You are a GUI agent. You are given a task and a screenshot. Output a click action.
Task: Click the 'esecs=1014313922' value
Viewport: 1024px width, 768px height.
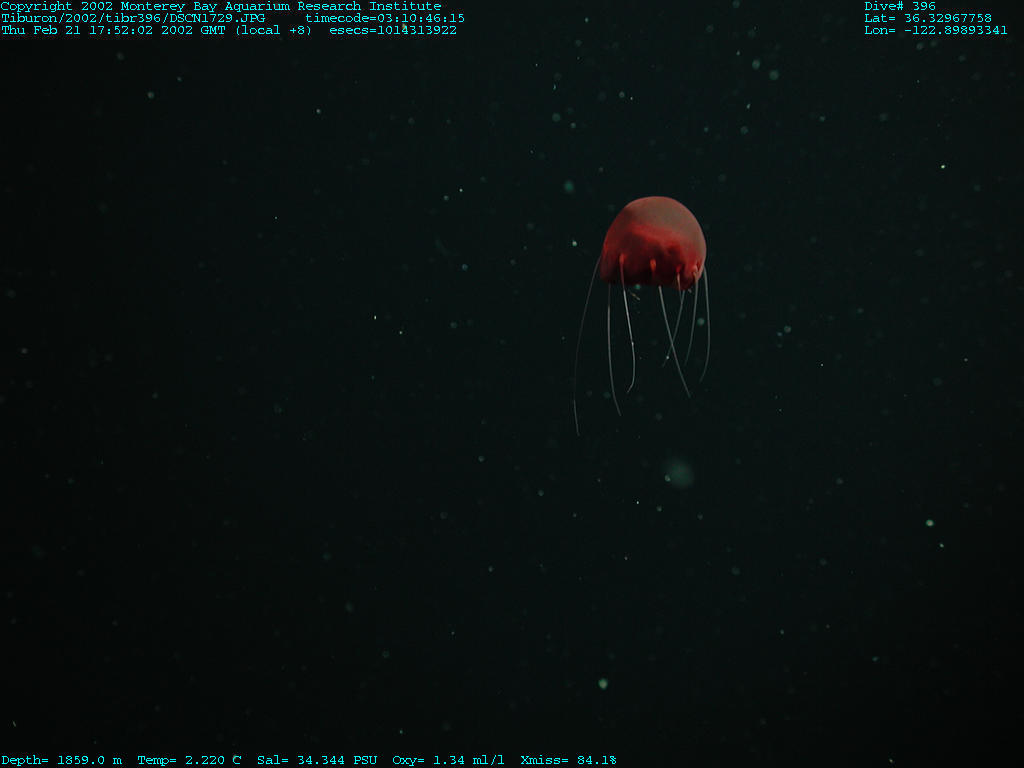click(x=392, y=30)
